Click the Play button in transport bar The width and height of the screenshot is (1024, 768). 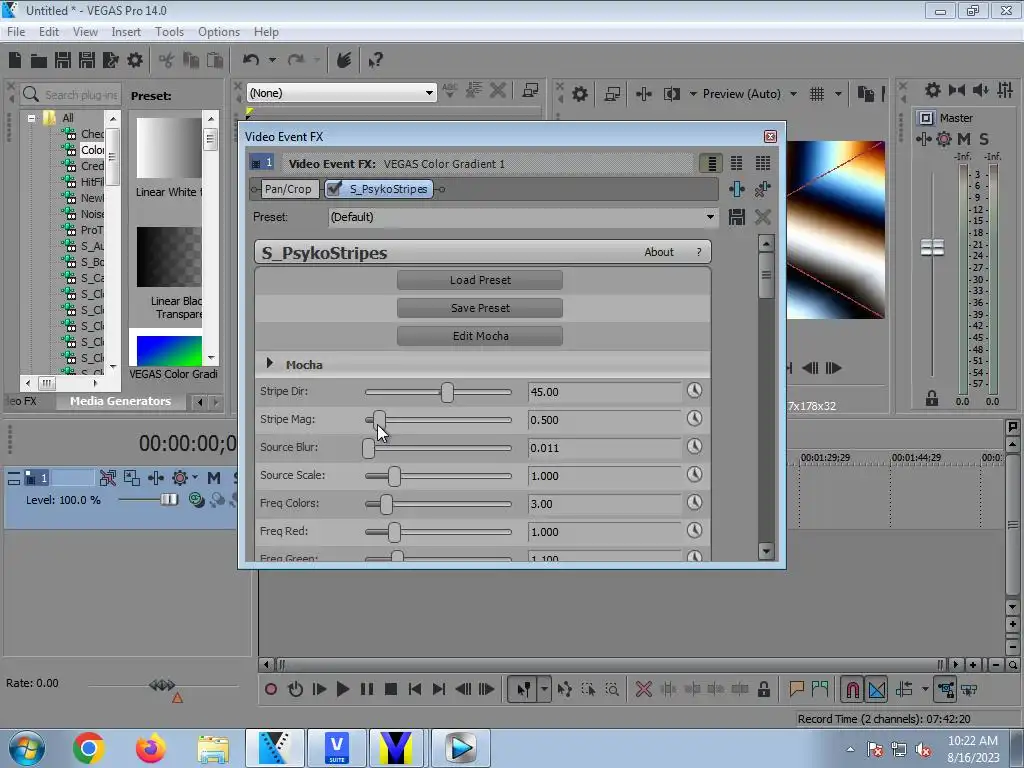(x=342, y=689)
